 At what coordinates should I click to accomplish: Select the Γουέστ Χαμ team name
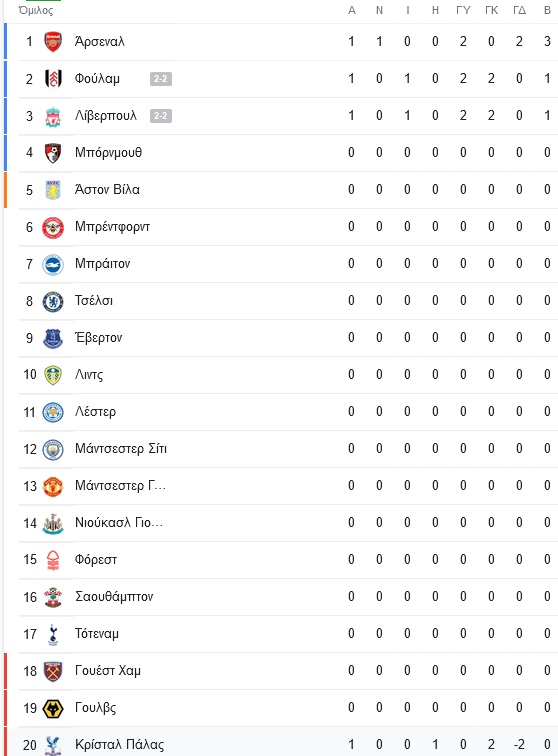(108, 671)
